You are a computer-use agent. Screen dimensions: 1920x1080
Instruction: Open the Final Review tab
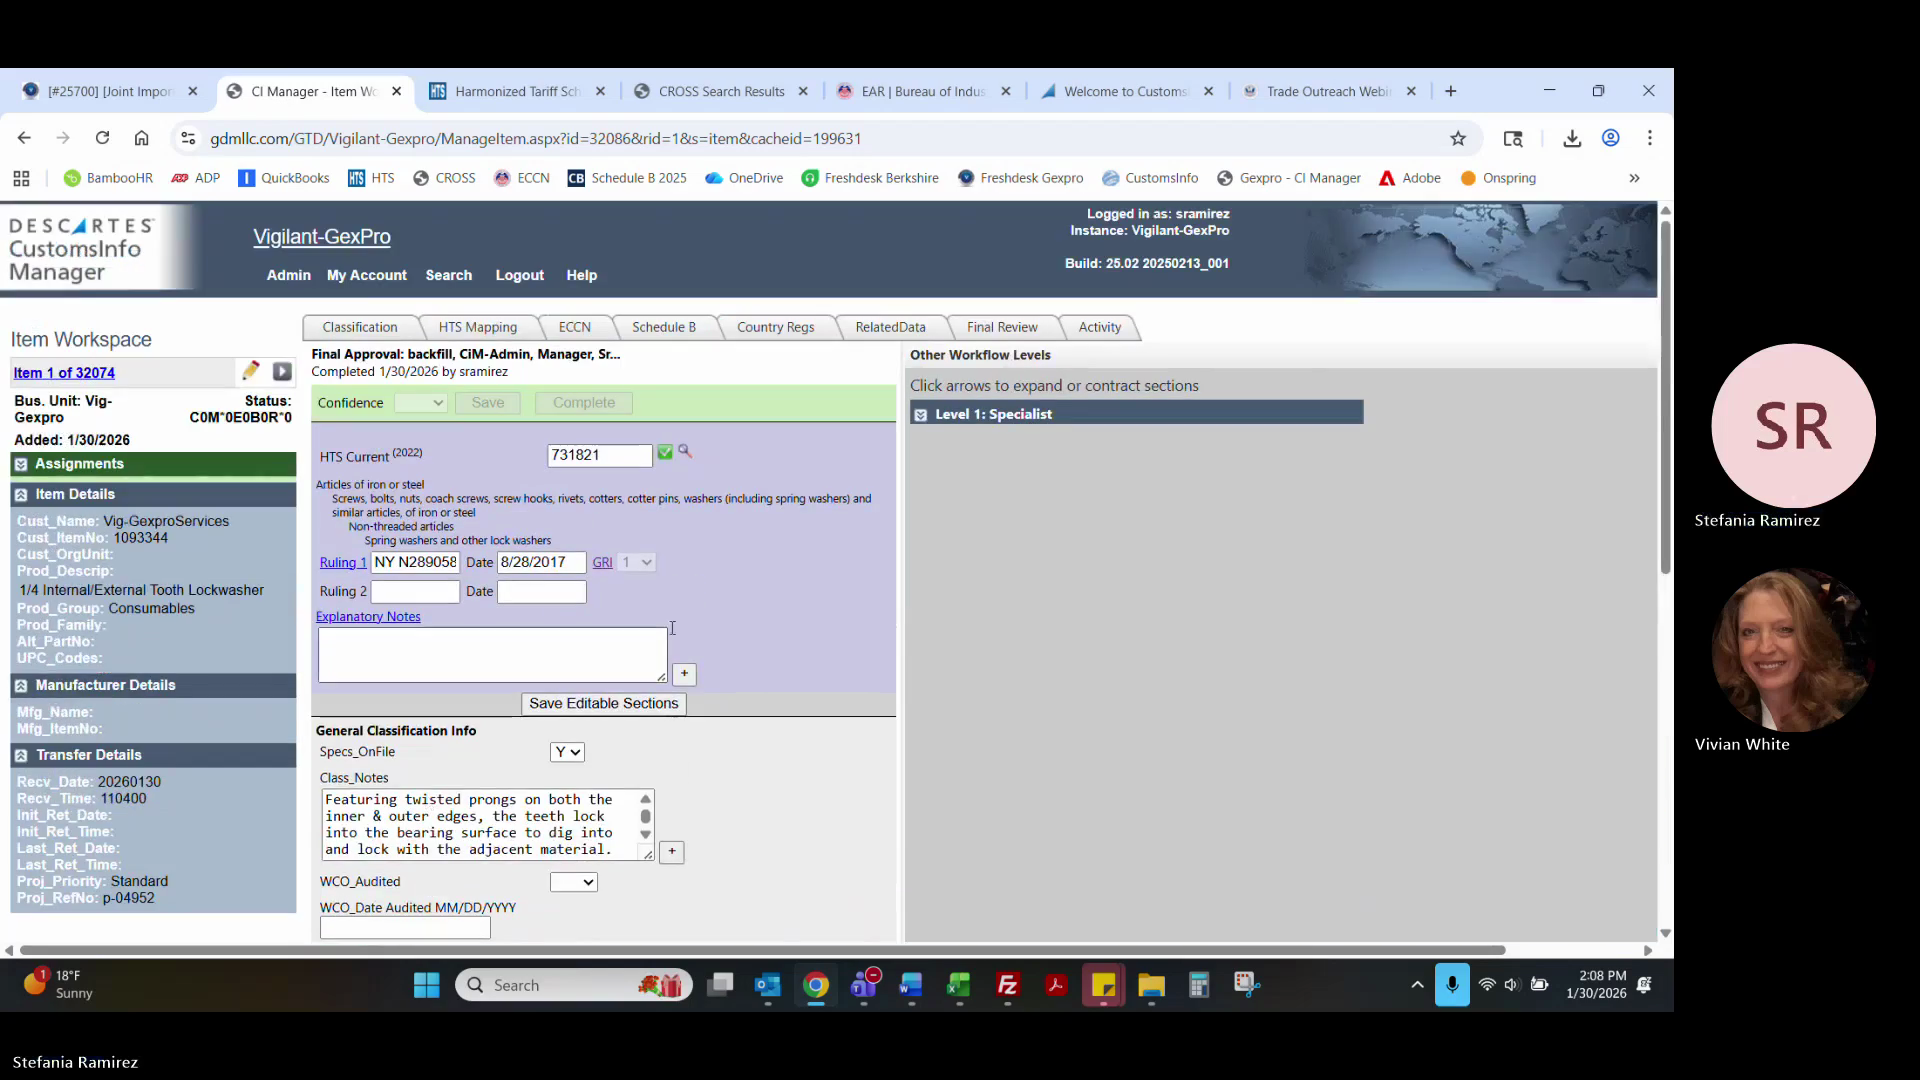coord(1001,327)
